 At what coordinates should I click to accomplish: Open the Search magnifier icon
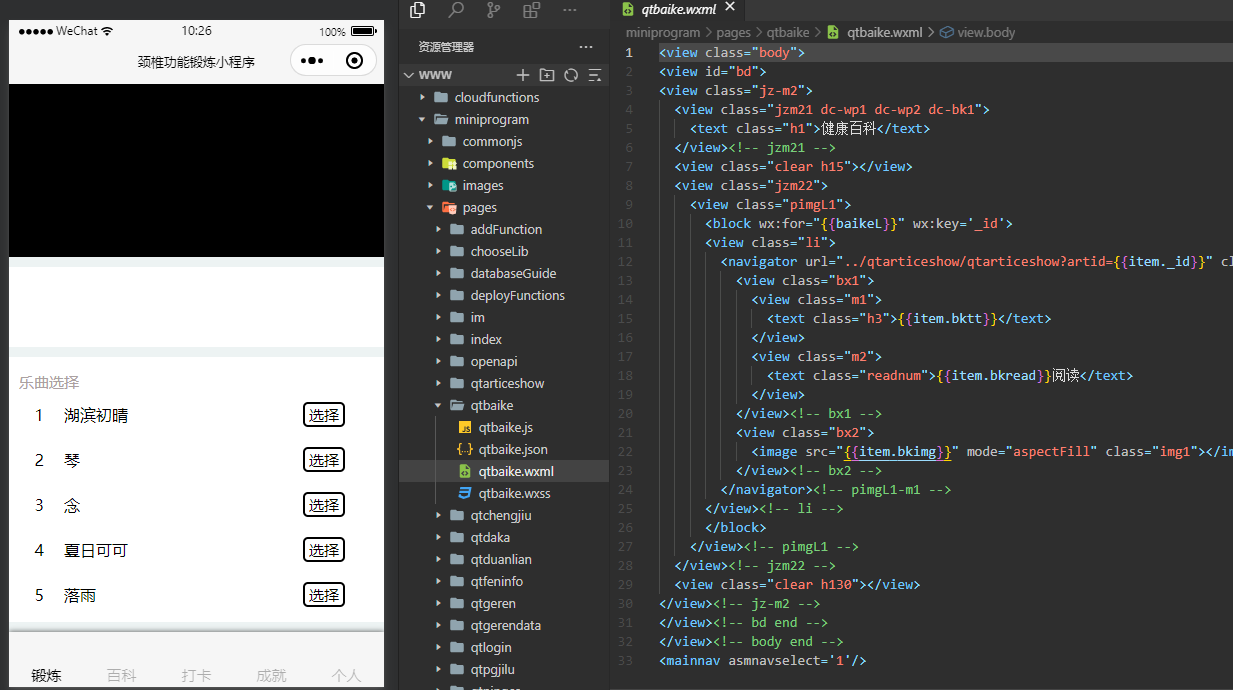click(x=456, y=10)
